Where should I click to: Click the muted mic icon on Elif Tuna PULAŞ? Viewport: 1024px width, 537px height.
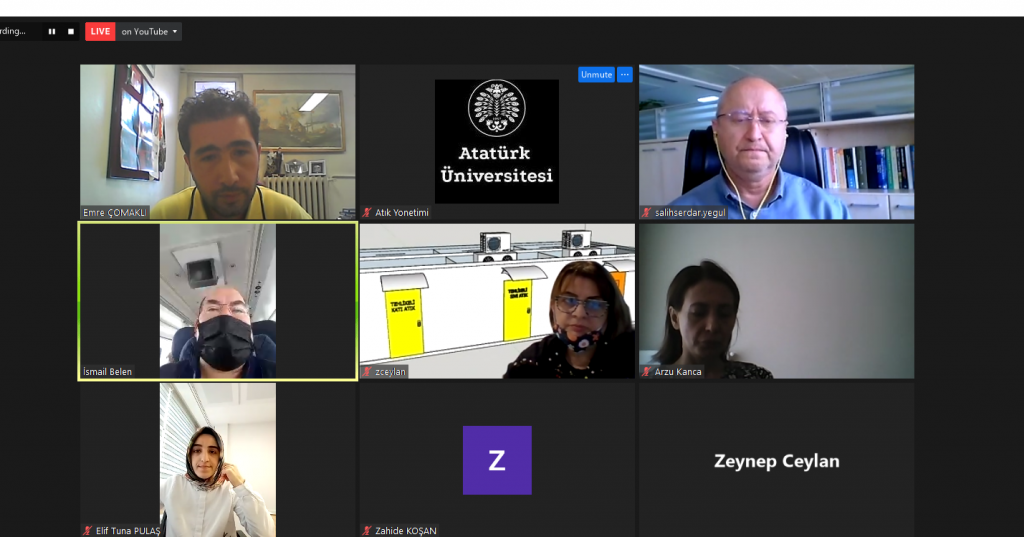pos(88,530)
